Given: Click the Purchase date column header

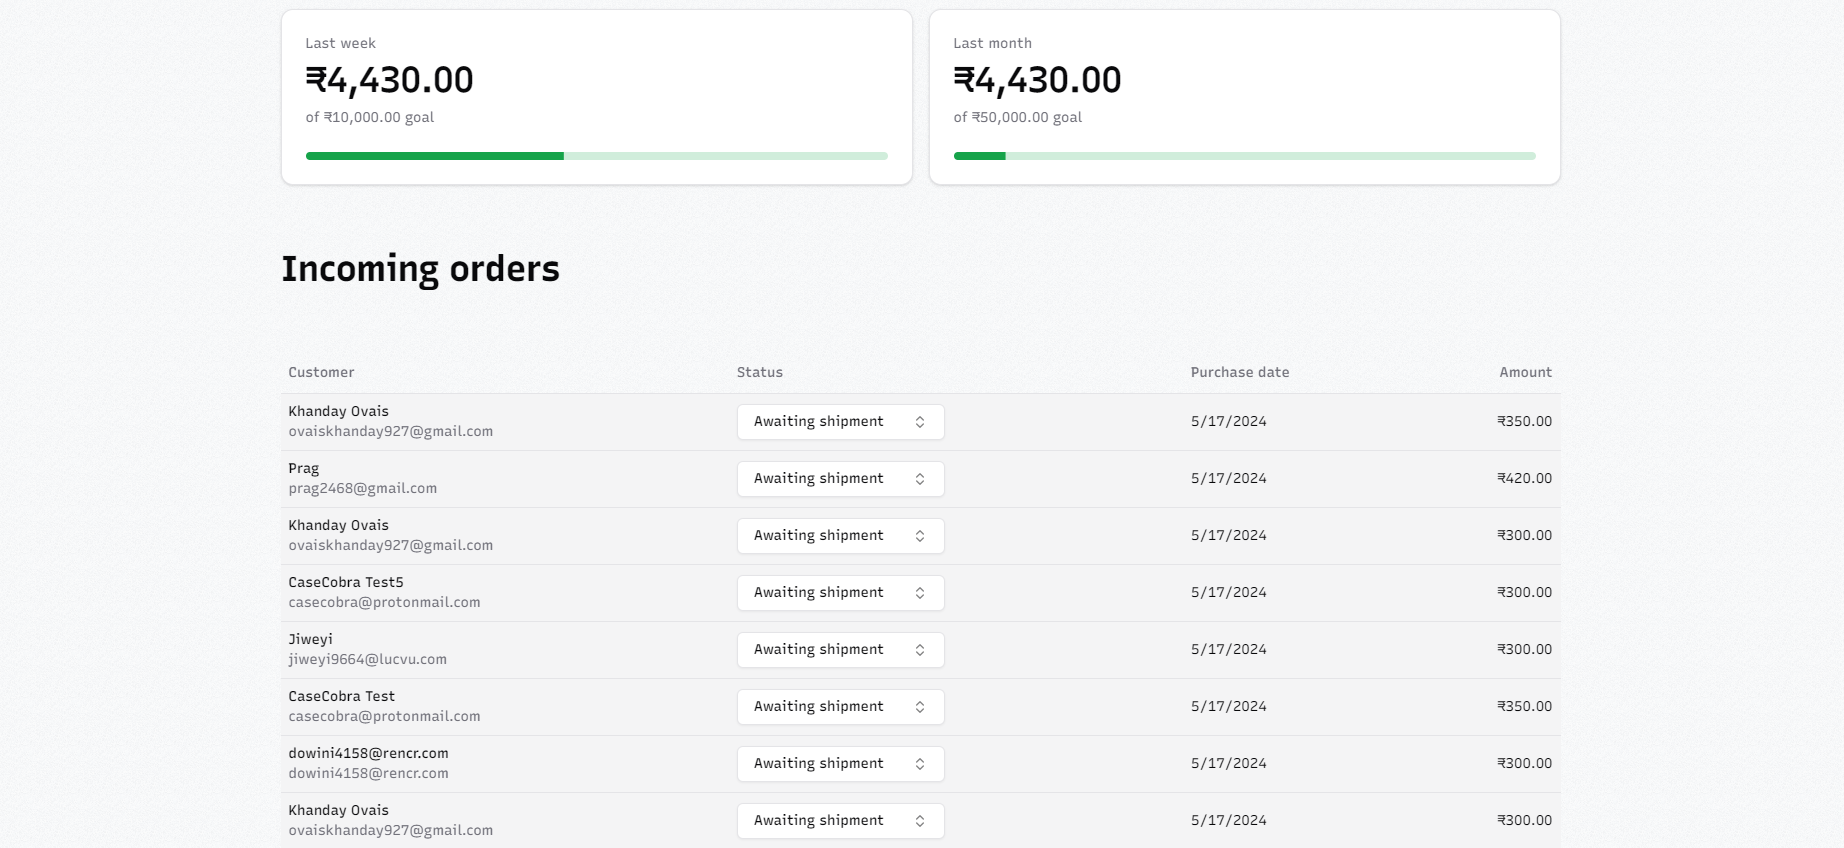Looking at the screenshot, I should pos(1239,372).
